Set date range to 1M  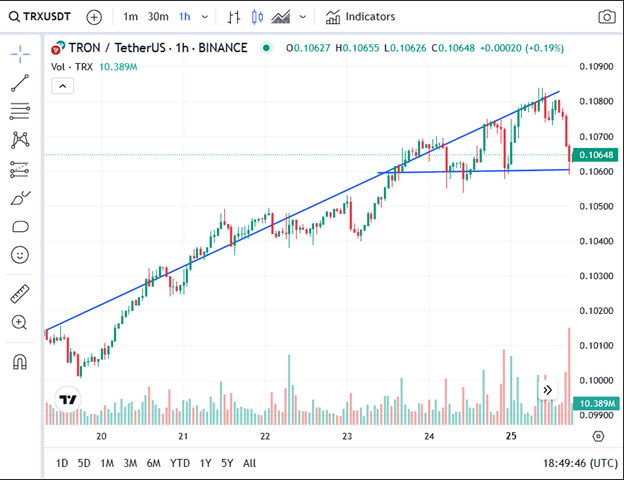coord(107,463)
